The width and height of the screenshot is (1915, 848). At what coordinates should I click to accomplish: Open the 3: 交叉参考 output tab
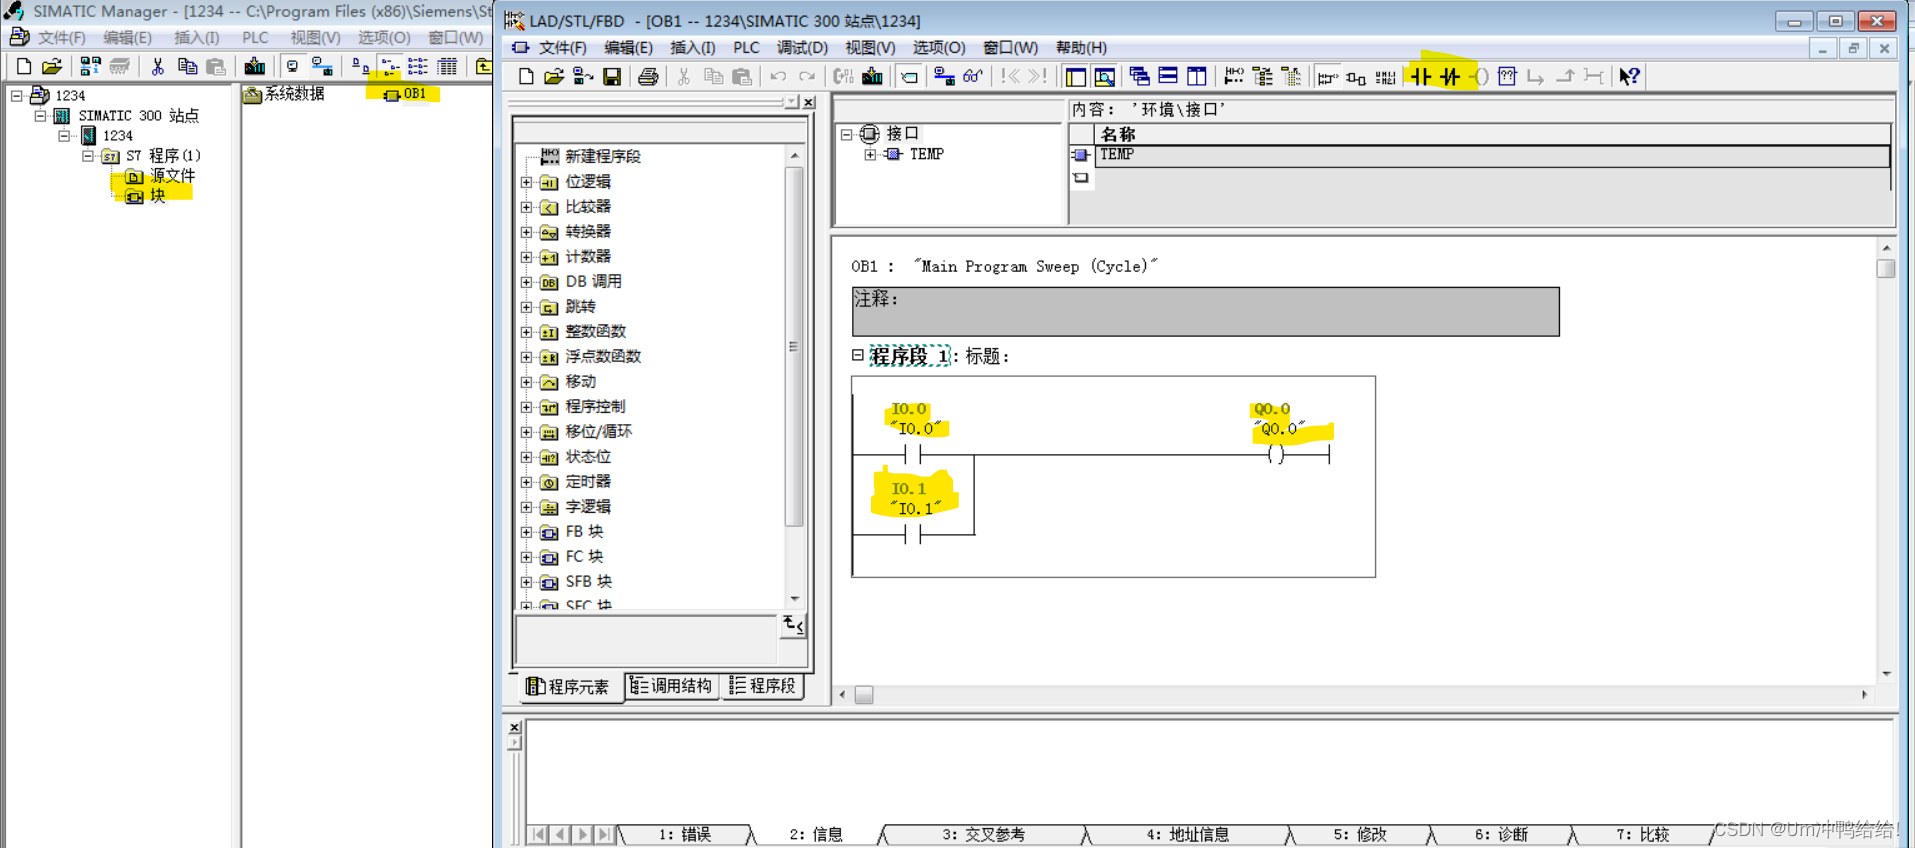pos(983,834)
